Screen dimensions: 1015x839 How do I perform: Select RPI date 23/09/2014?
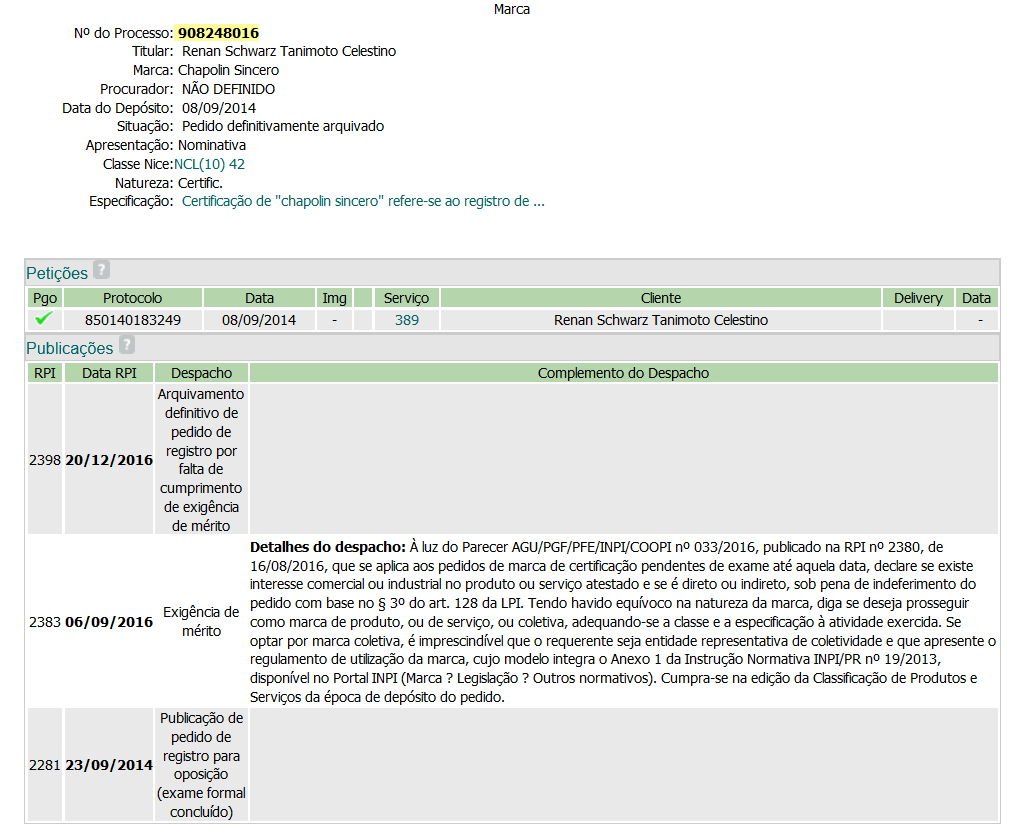(109, 765)
